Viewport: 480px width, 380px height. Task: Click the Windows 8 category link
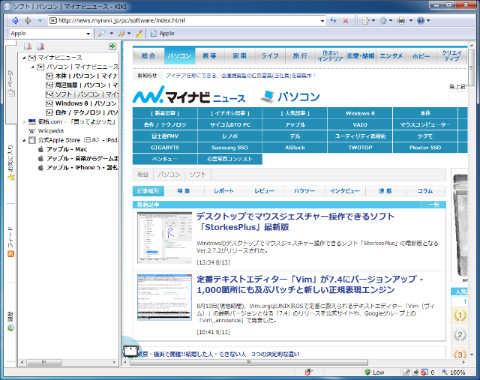point(360,113)
